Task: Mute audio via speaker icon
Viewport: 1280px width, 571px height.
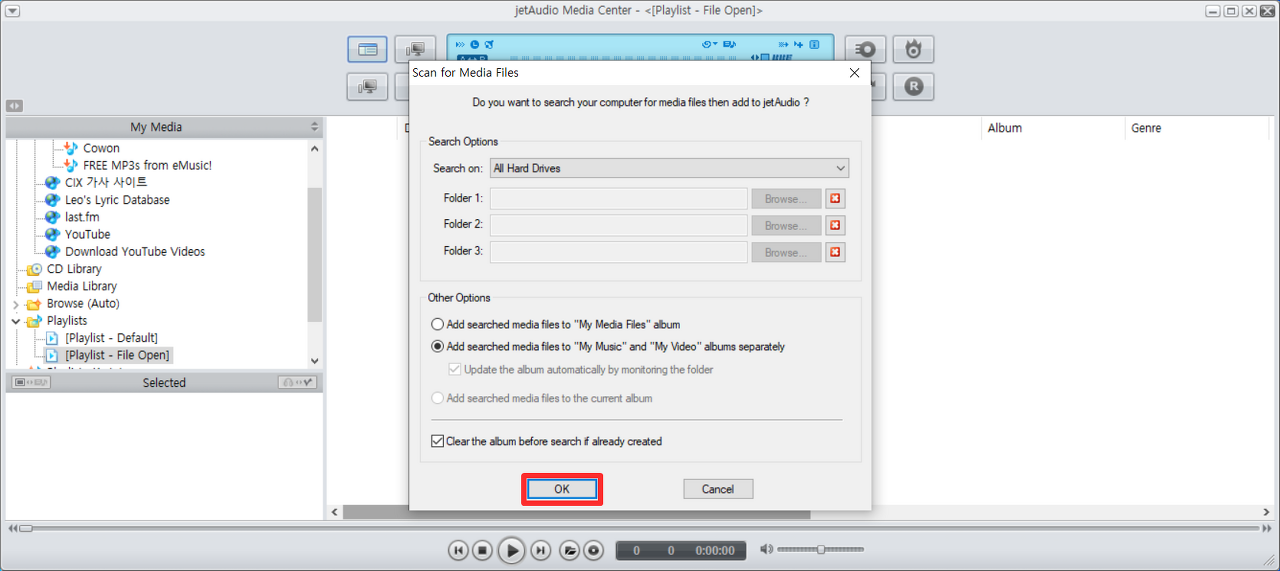Action: (766, 549)
